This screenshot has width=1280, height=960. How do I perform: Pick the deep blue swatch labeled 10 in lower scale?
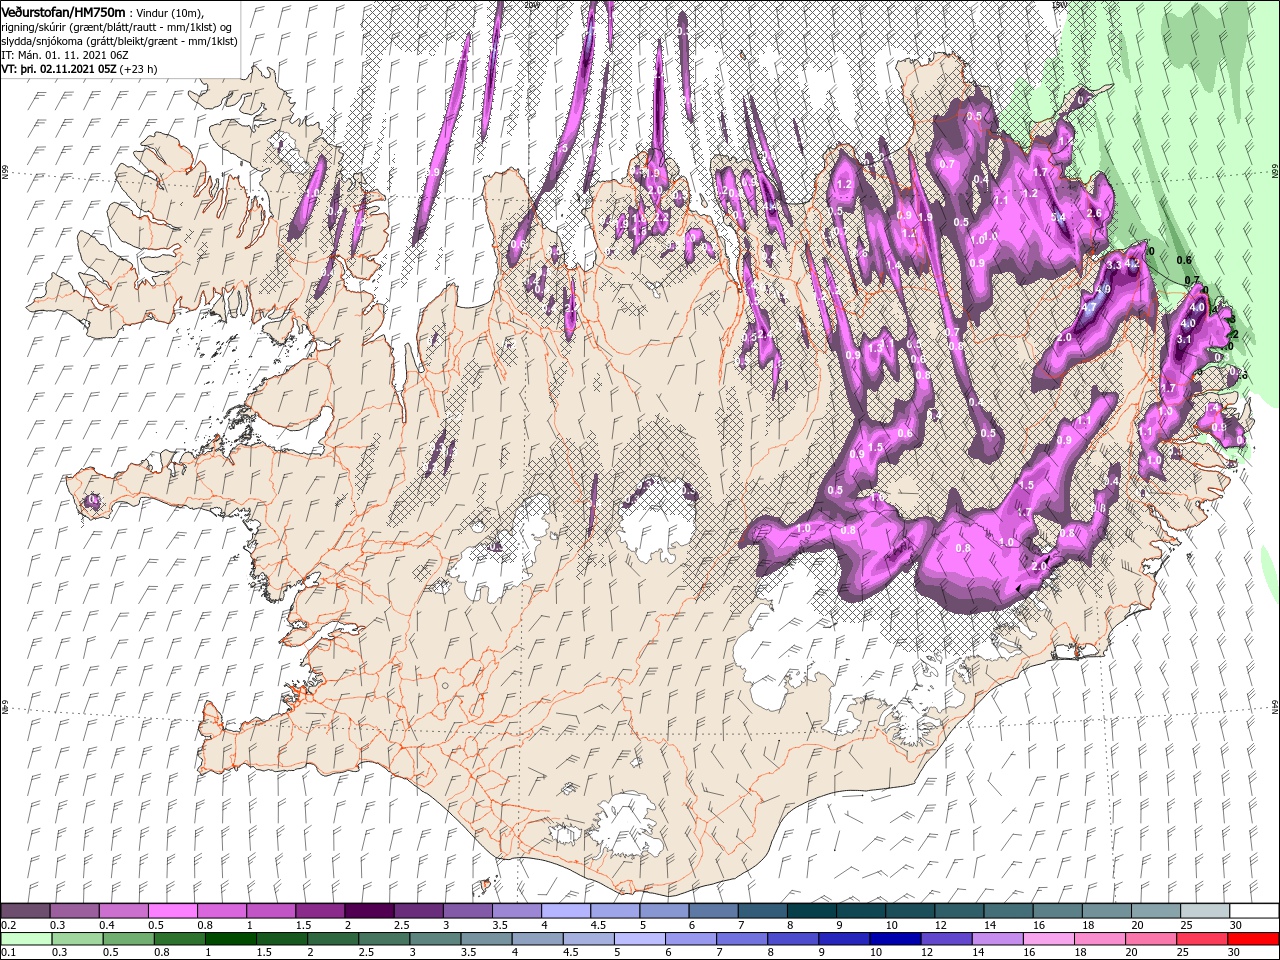(x=895, y=939)
